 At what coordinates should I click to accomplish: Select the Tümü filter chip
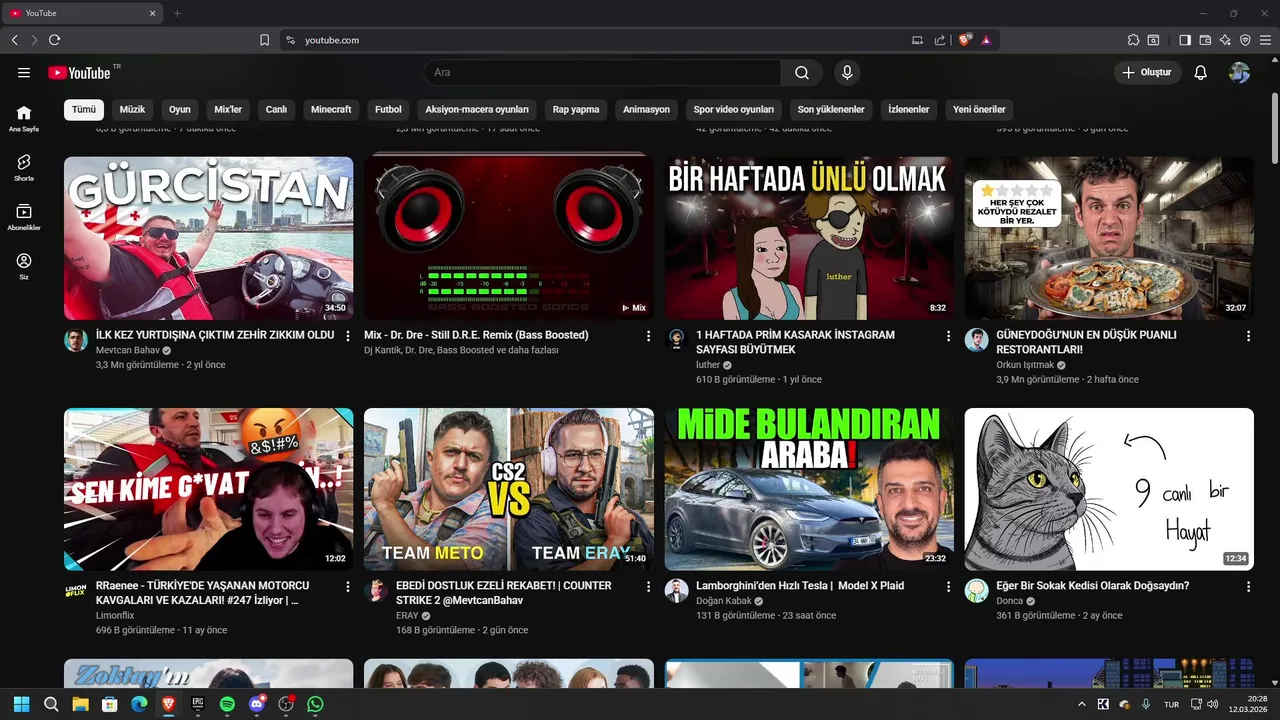point(84,109)
